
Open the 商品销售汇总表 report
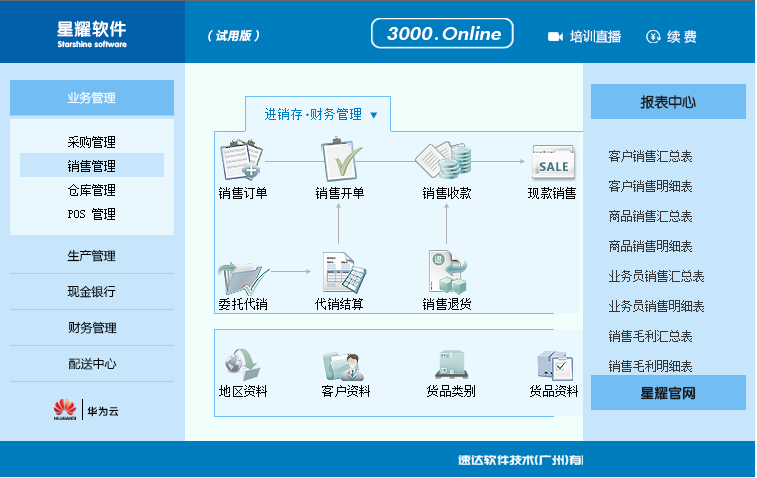(650, 216)
